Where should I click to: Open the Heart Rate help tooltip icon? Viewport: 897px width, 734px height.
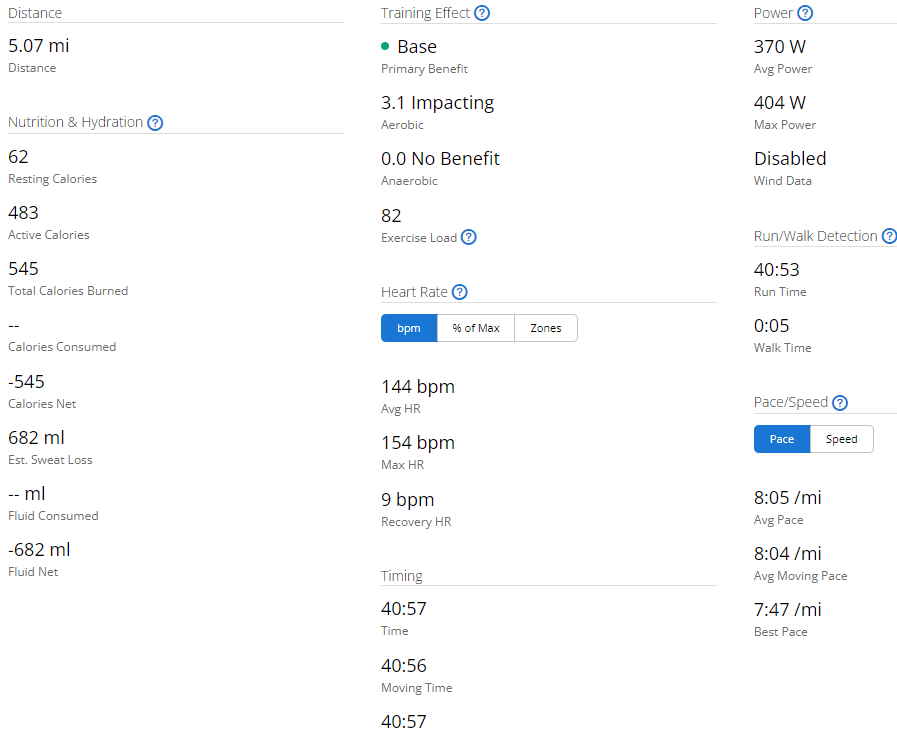460,292
